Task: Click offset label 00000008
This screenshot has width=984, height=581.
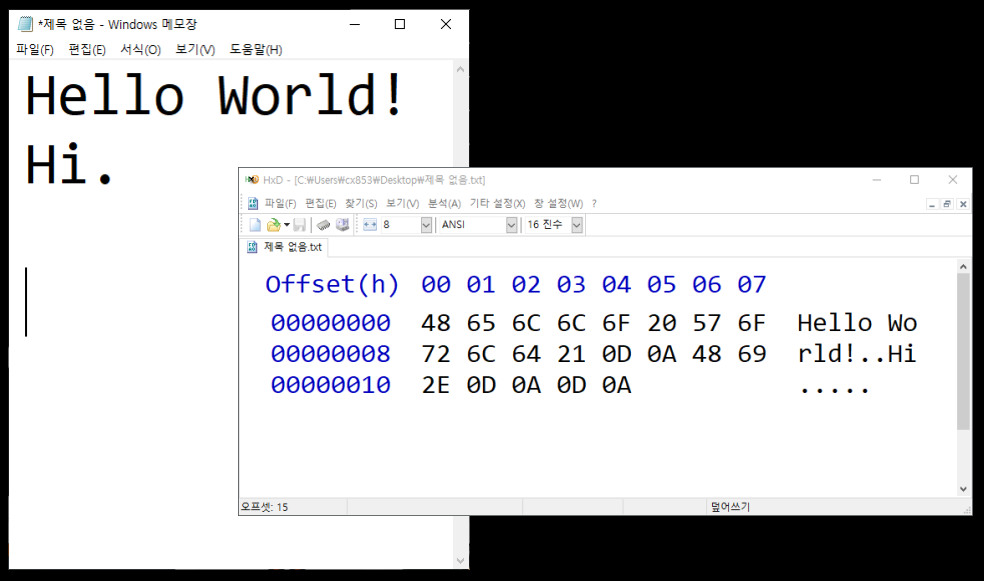Action: pos(331,354)
